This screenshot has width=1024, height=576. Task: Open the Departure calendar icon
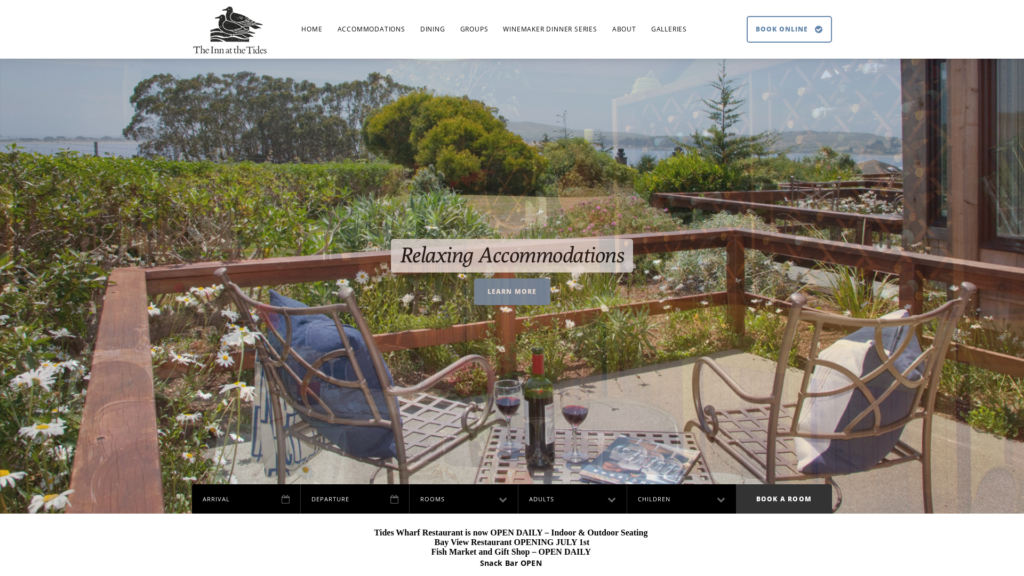pos(394,499)
